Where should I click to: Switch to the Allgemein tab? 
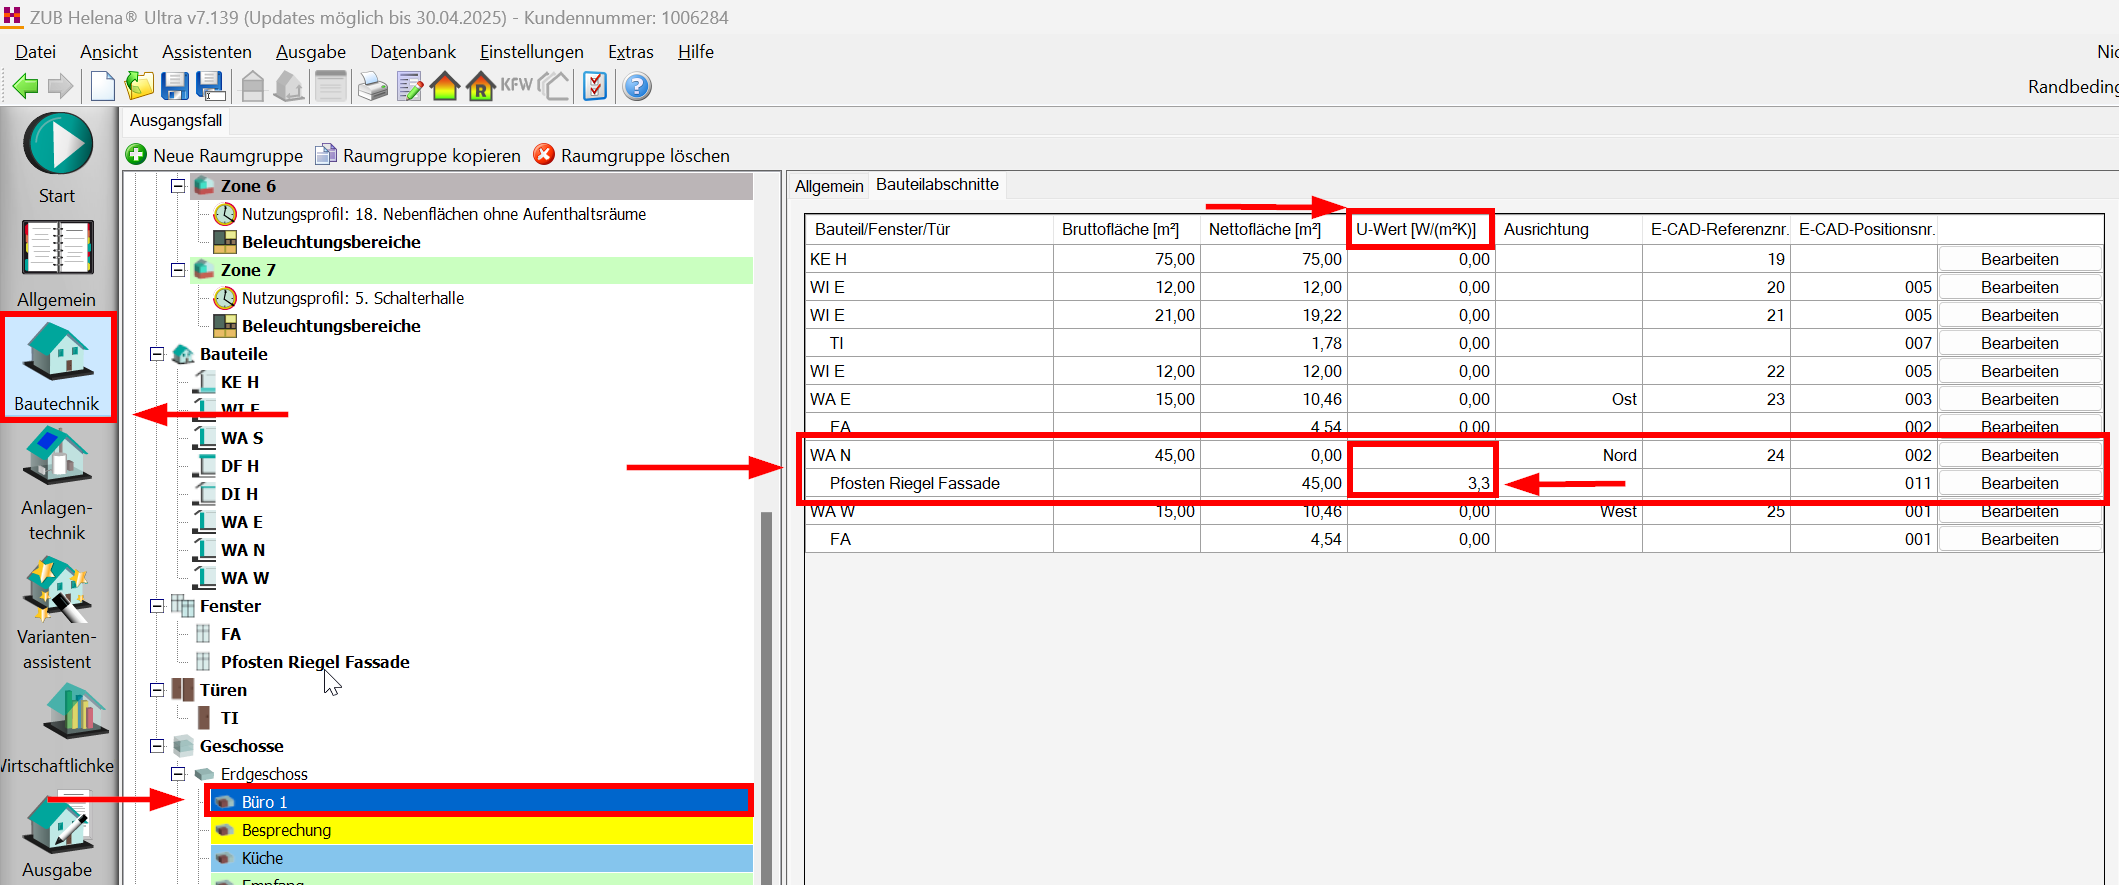[x=828, y=186]
